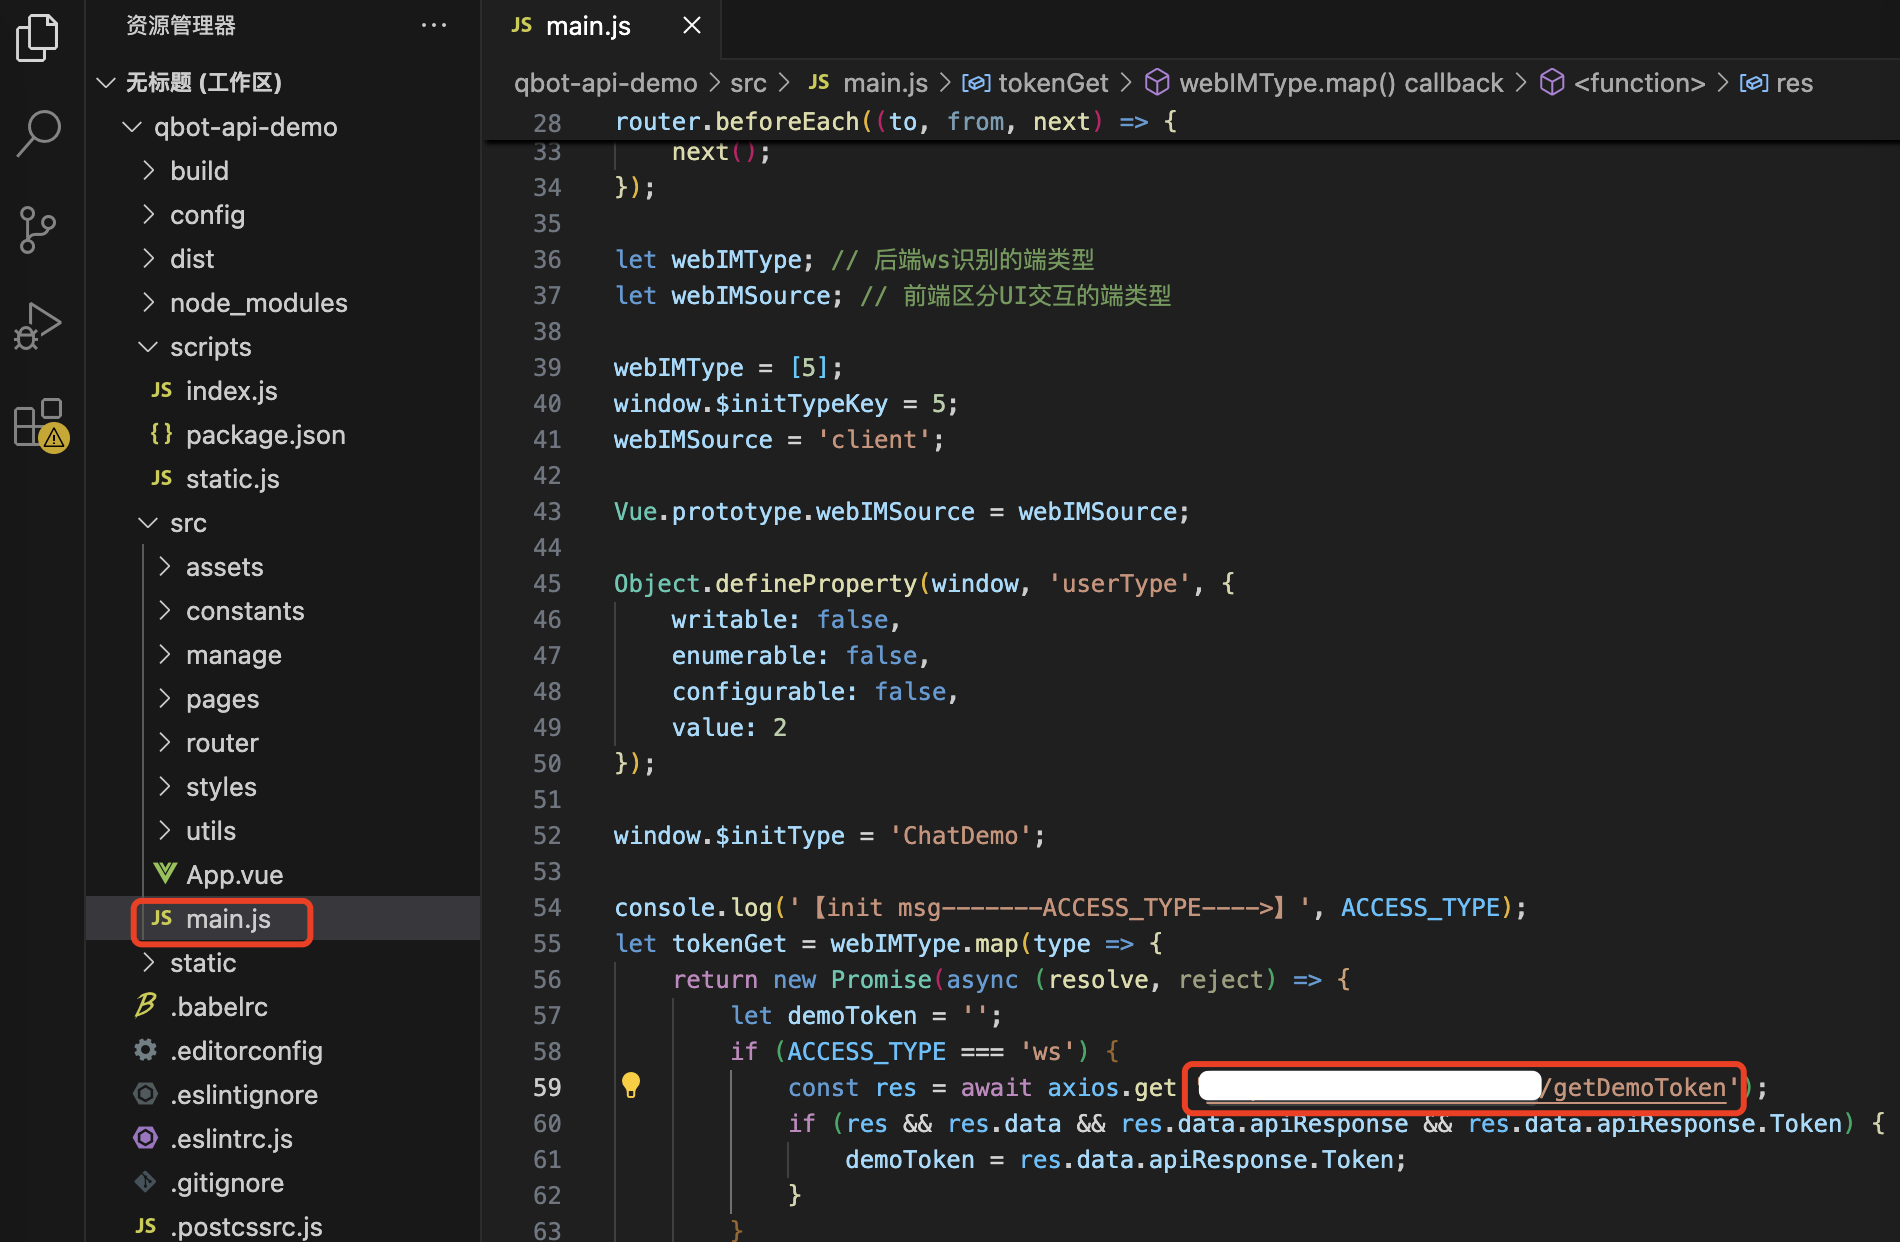The image size is (1900, 1242).
Task: Open the Search view icon
Action: click(38, 133)
